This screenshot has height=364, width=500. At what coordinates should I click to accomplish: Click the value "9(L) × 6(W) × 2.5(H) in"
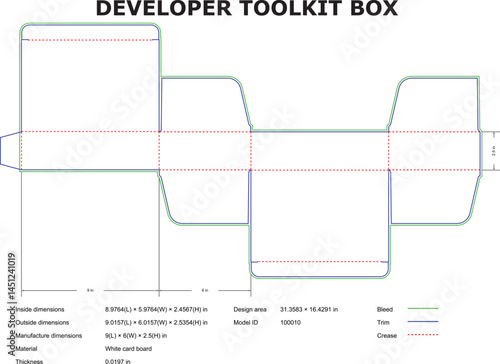coord(136,335)
